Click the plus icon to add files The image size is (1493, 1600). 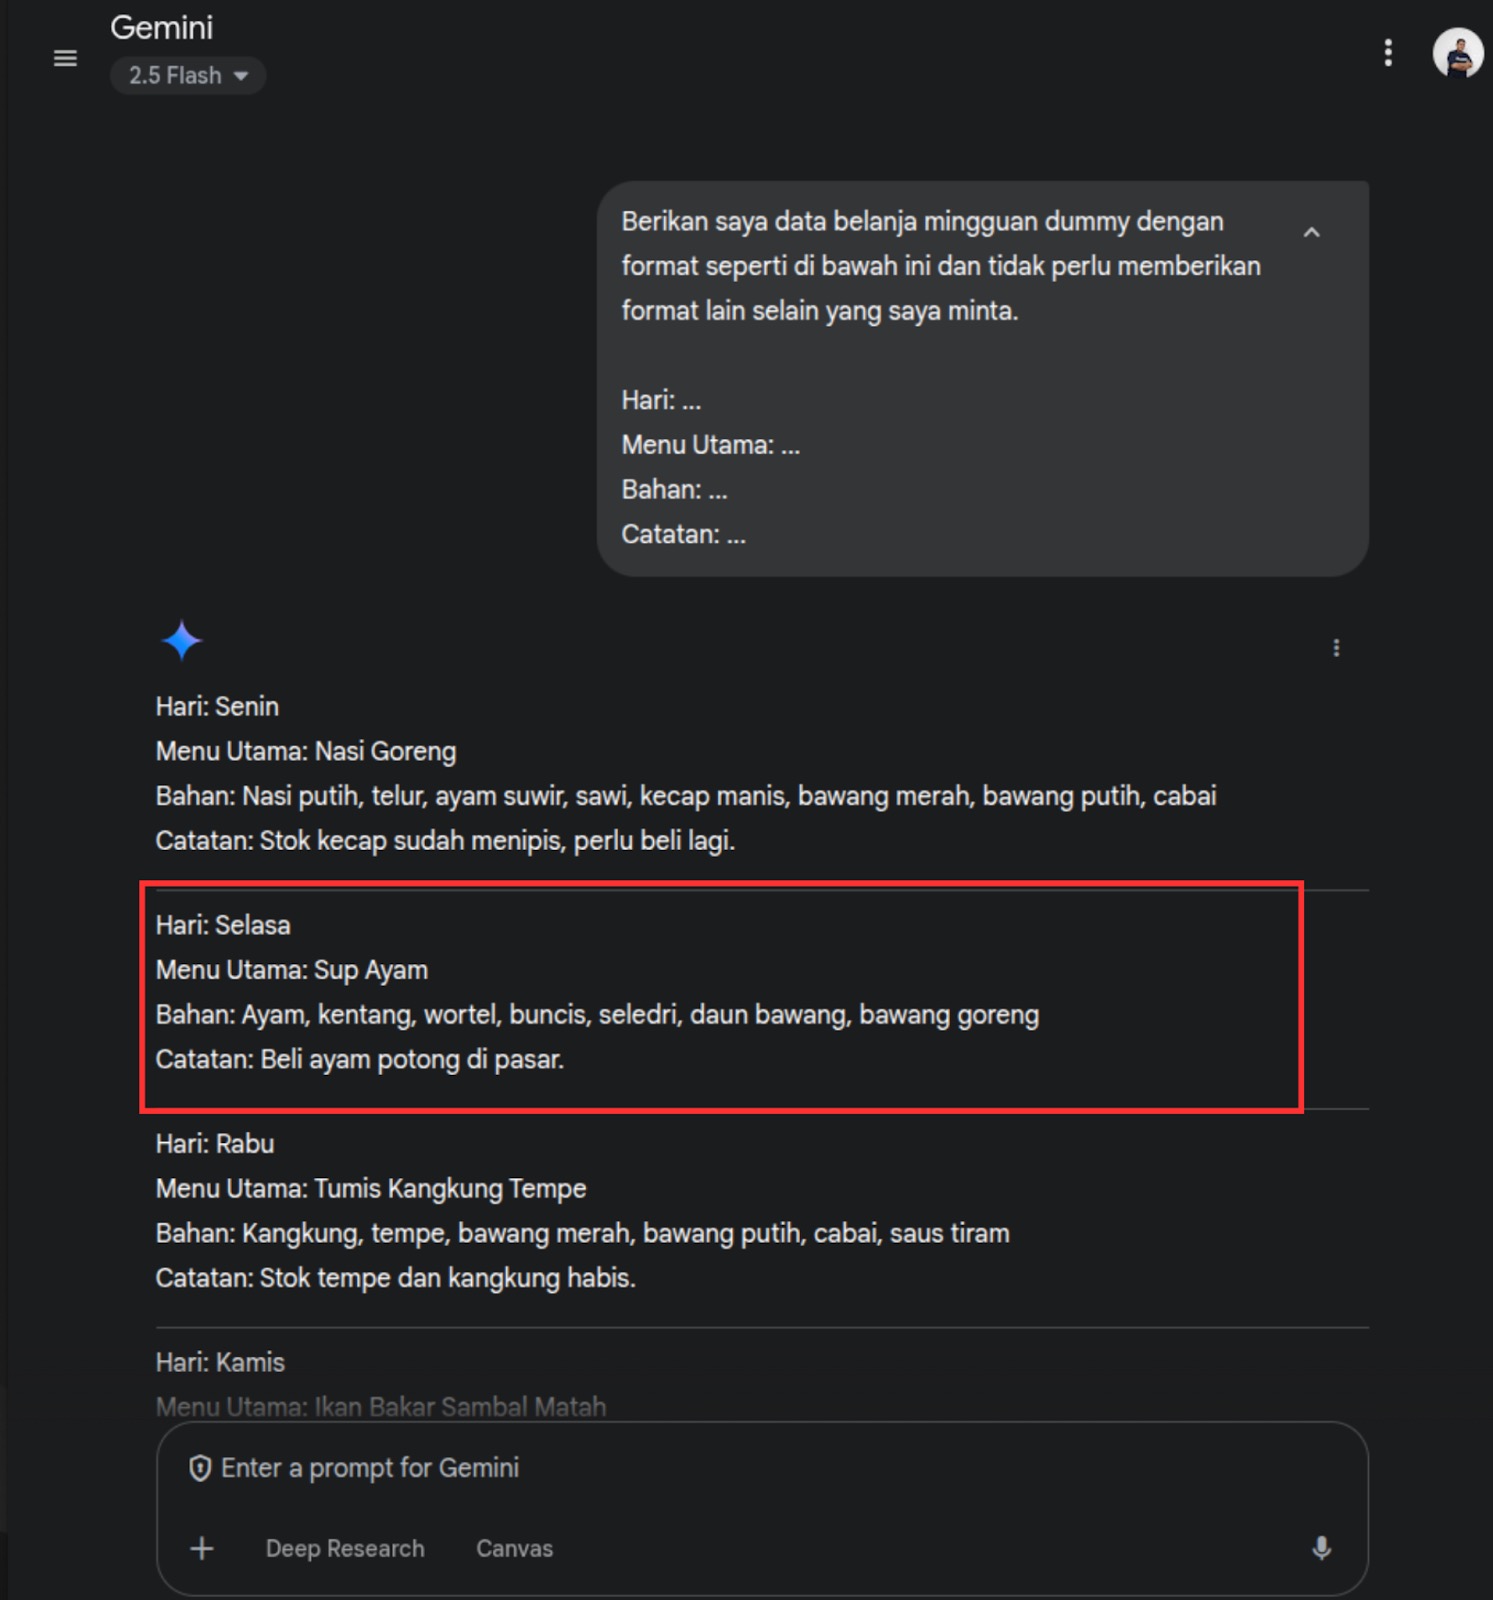202,1548
